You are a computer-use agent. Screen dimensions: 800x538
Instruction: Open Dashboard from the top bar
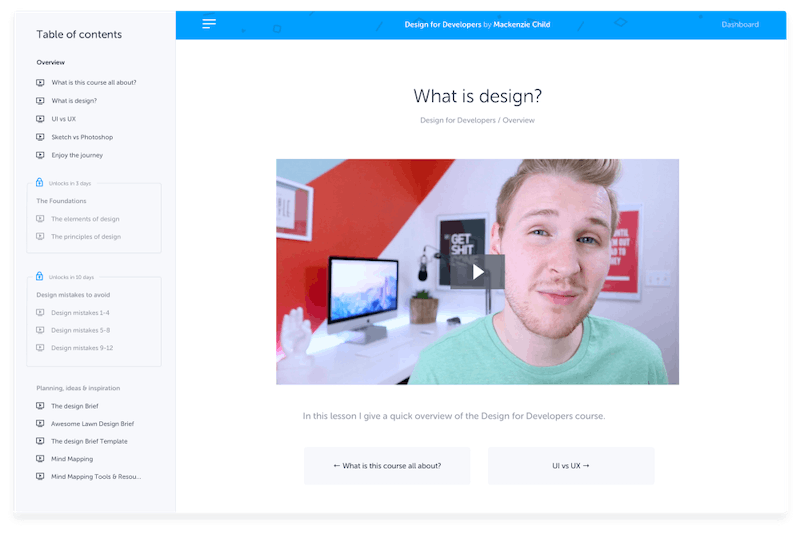pos(740,25)
